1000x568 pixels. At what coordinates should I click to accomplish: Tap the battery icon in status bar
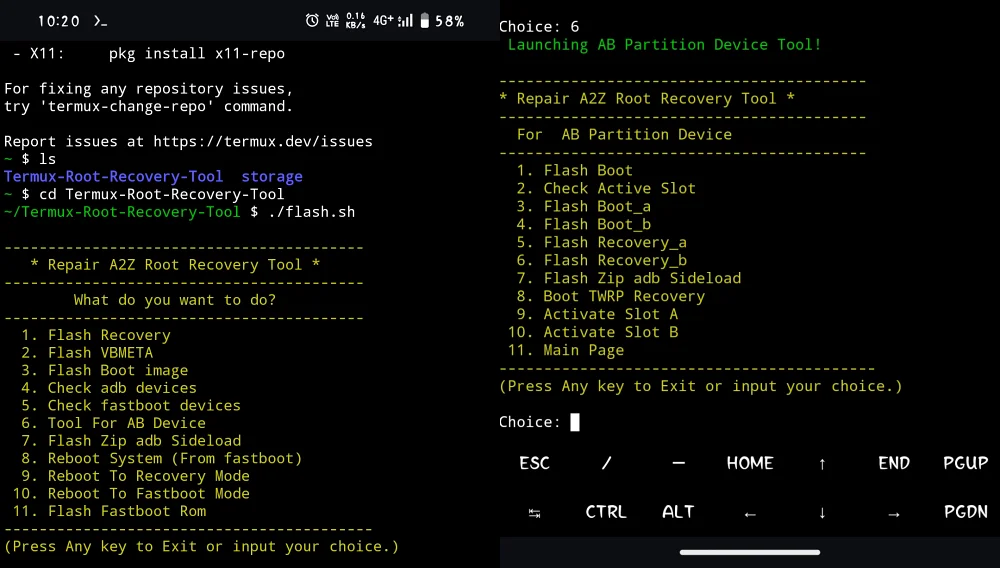pyautogui.click(x=424, y=20)
